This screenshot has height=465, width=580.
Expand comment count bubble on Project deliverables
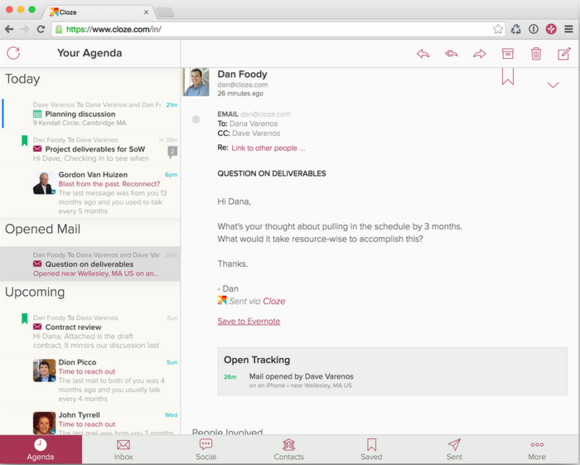point(172,152)
